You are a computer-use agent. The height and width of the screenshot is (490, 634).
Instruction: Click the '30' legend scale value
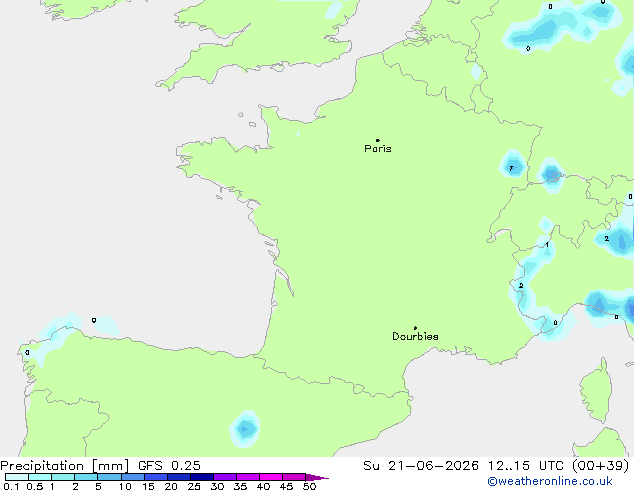[217, 486]
